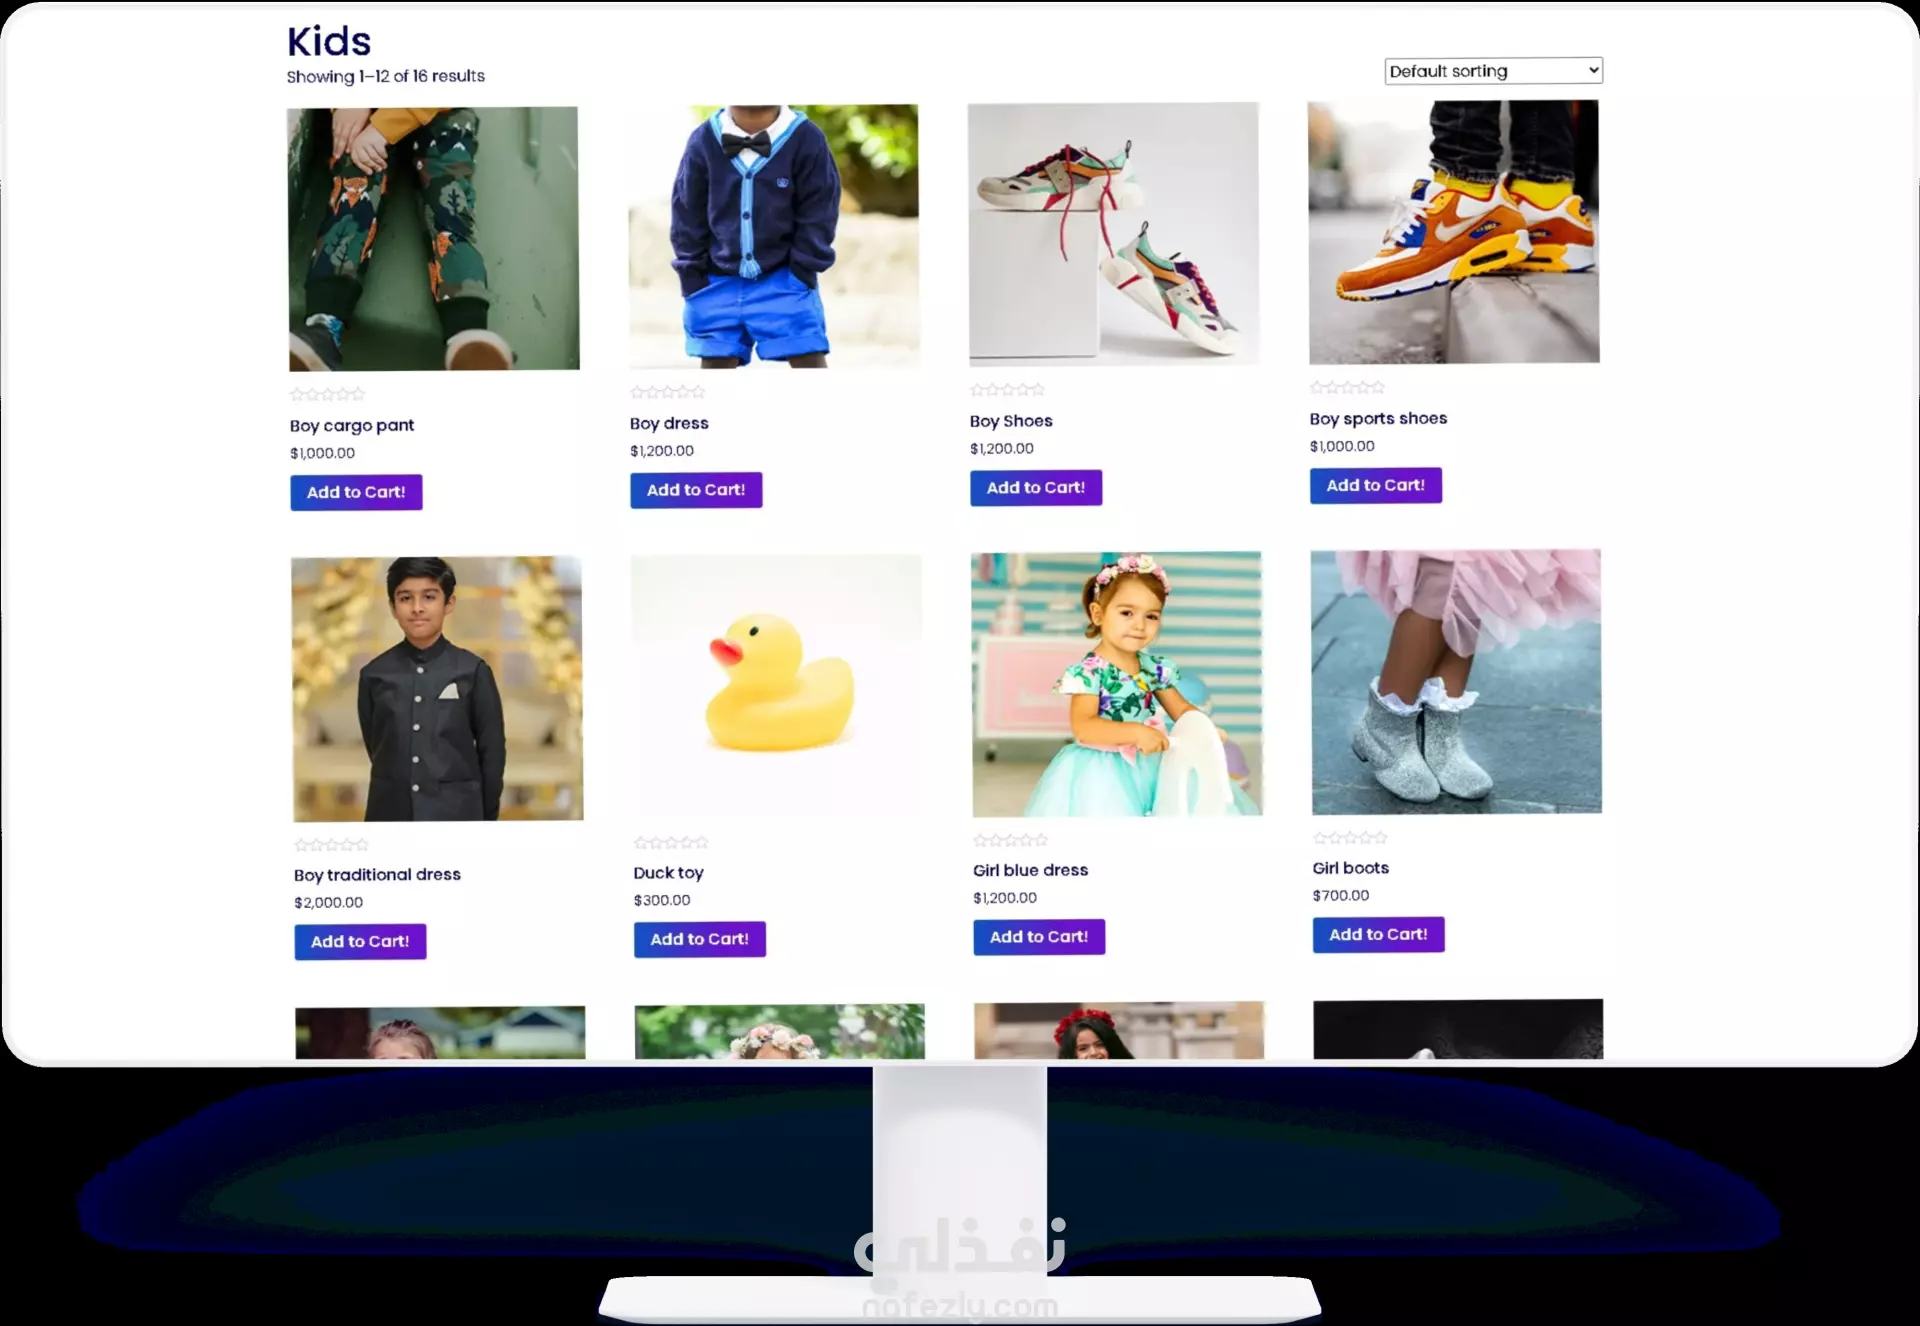Screen dimensions: 1920x1326
Task: Open the Boy cargo pant product image
Action: click(433, 239)
